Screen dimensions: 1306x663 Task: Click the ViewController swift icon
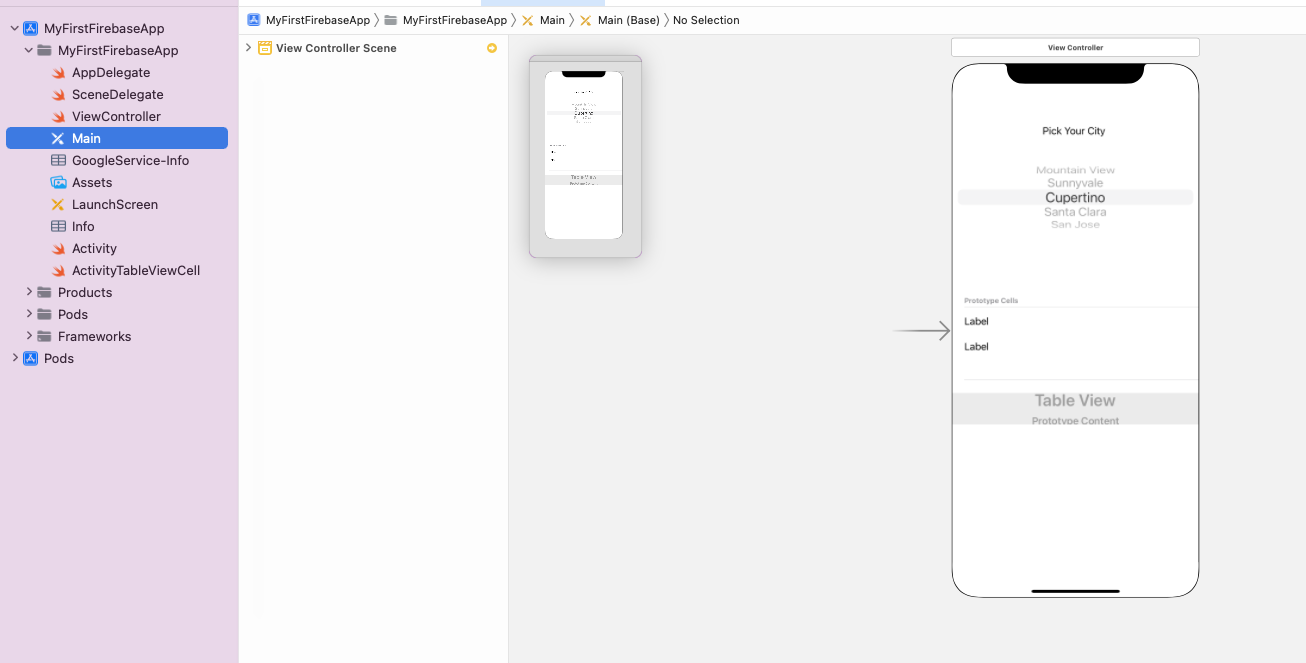tap(58, 117)
